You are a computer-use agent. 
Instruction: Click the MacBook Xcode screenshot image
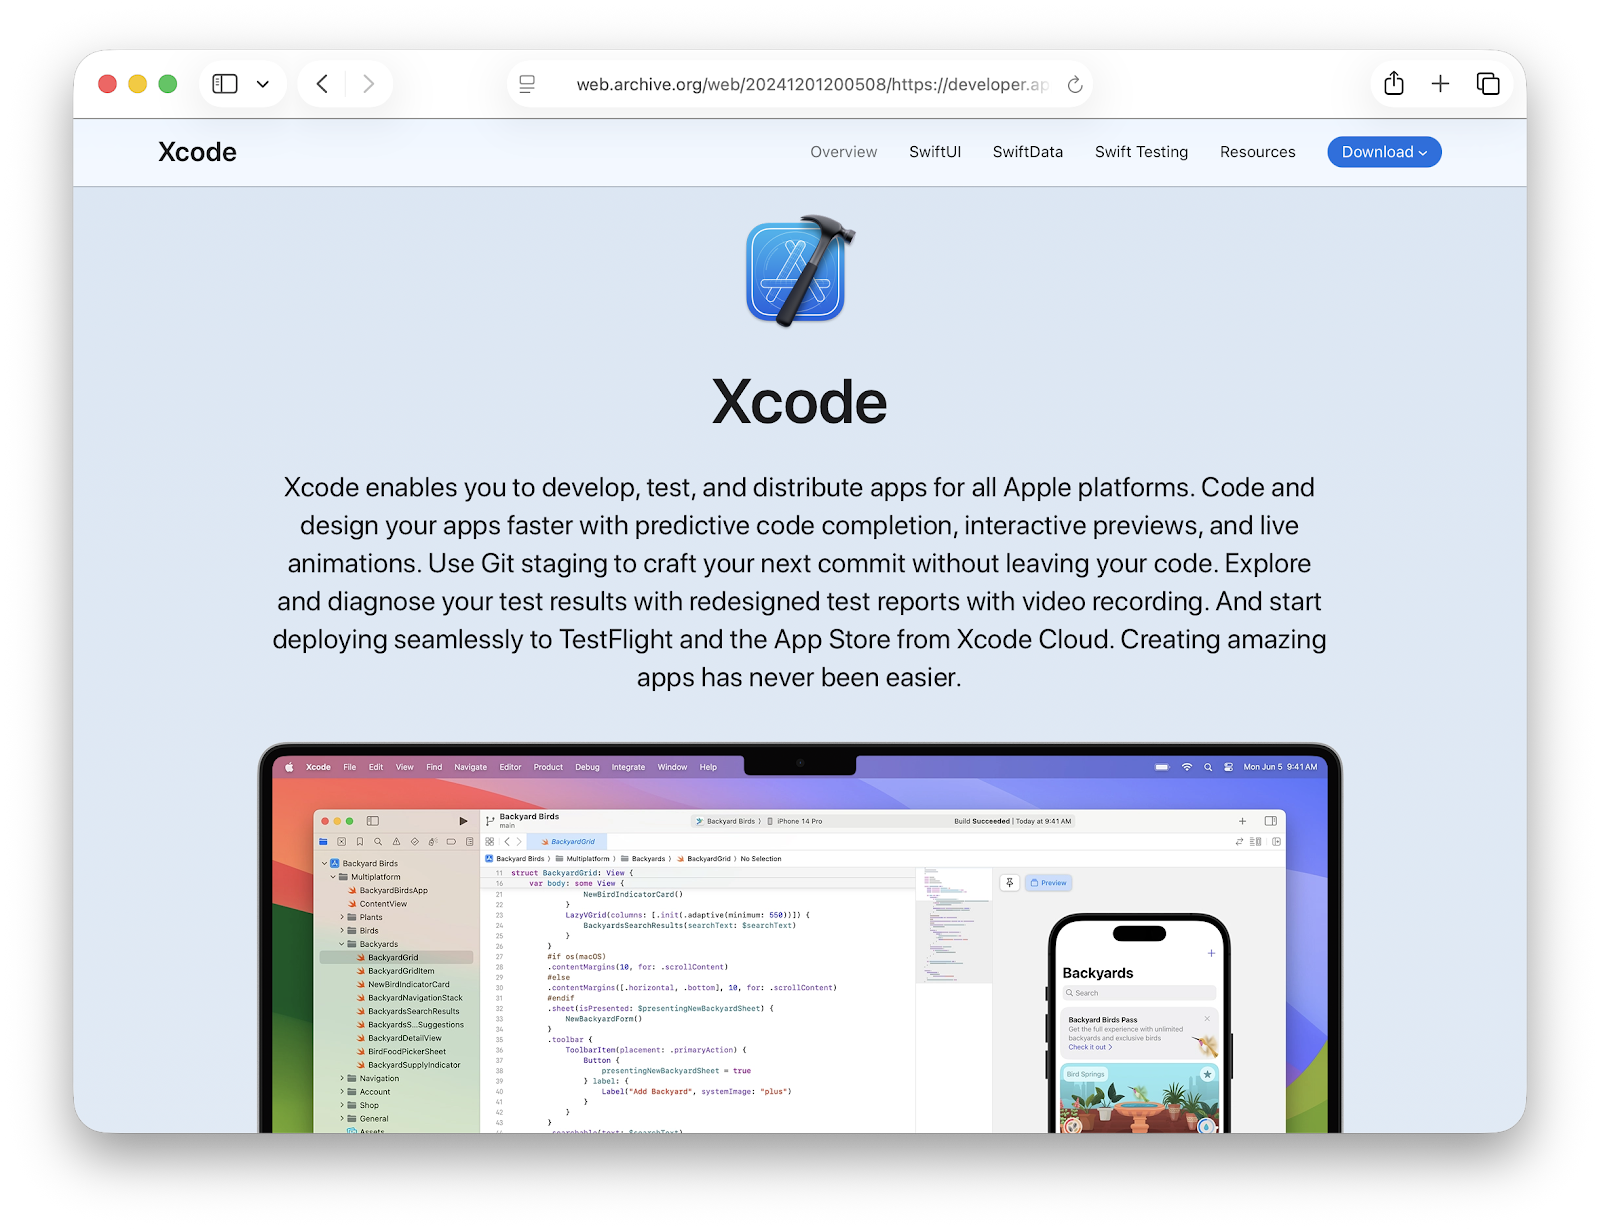pos(800,938)
